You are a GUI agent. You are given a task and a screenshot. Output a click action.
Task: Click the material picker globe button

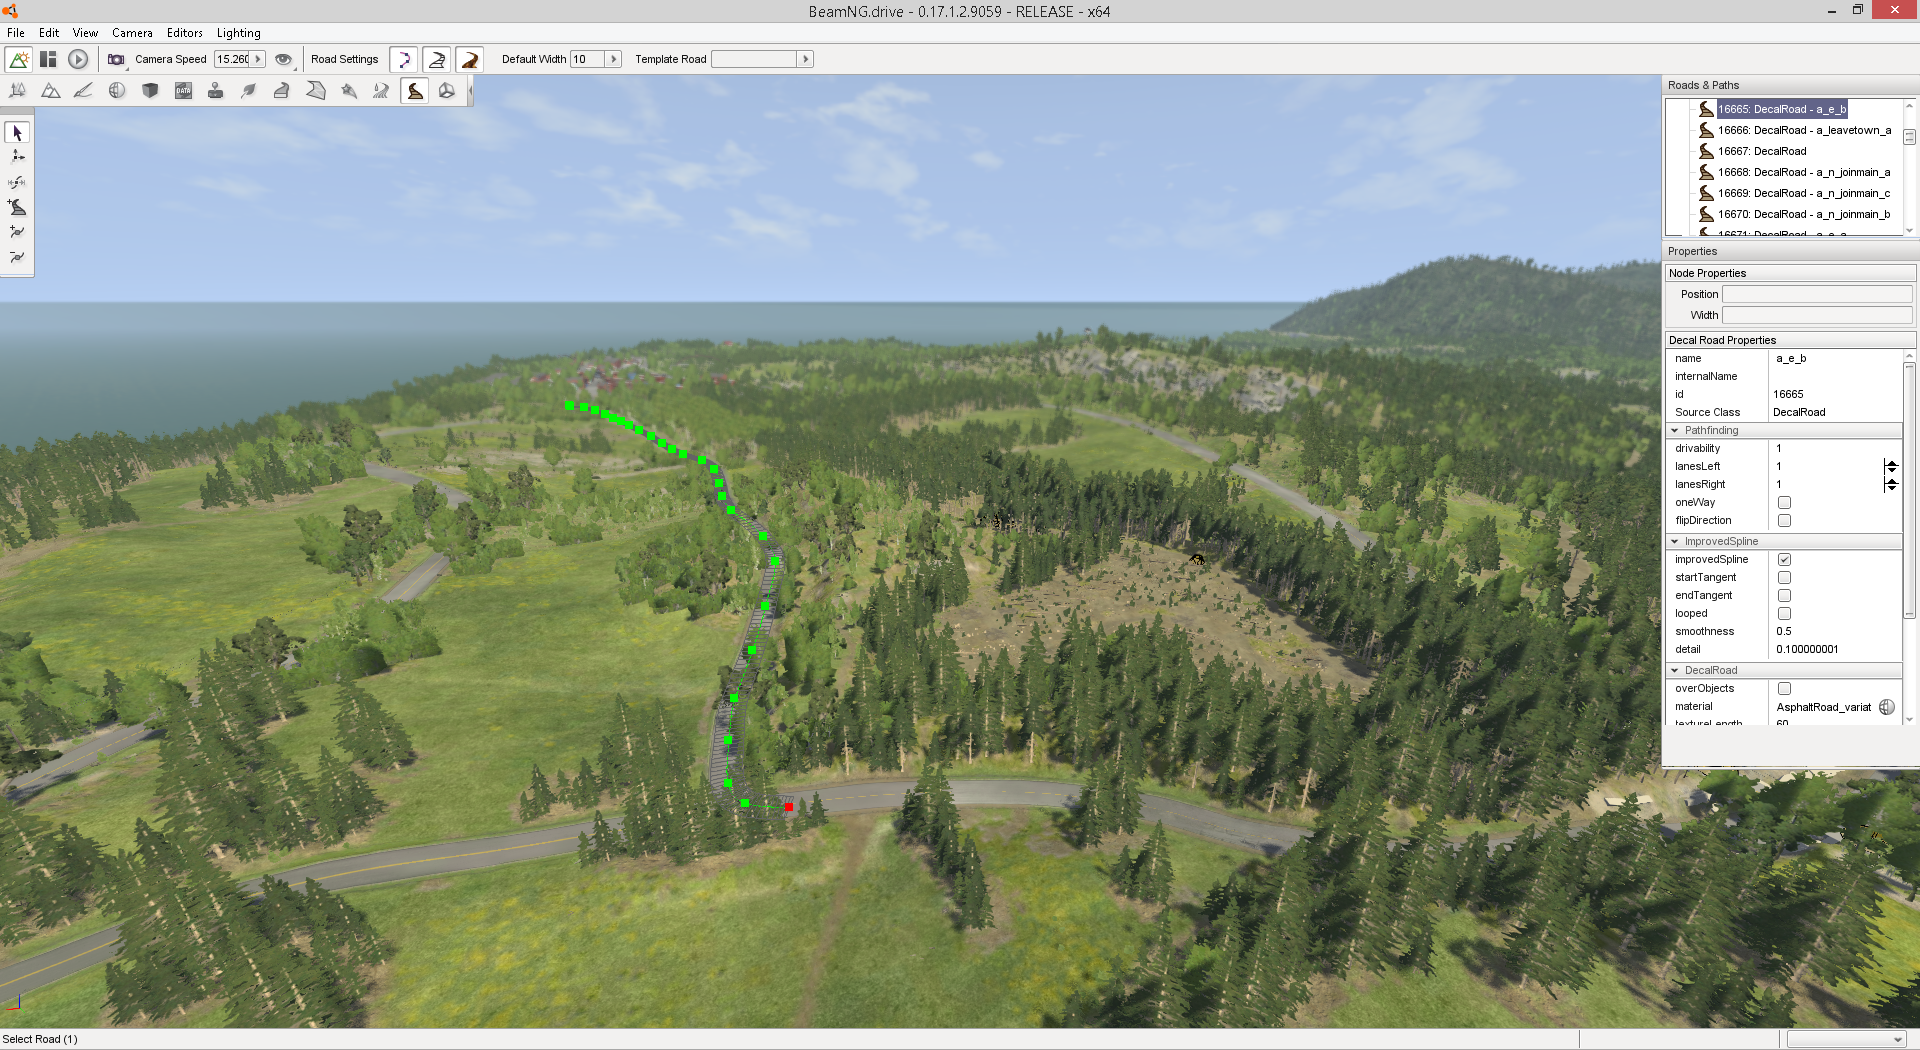pos(1887,707)
